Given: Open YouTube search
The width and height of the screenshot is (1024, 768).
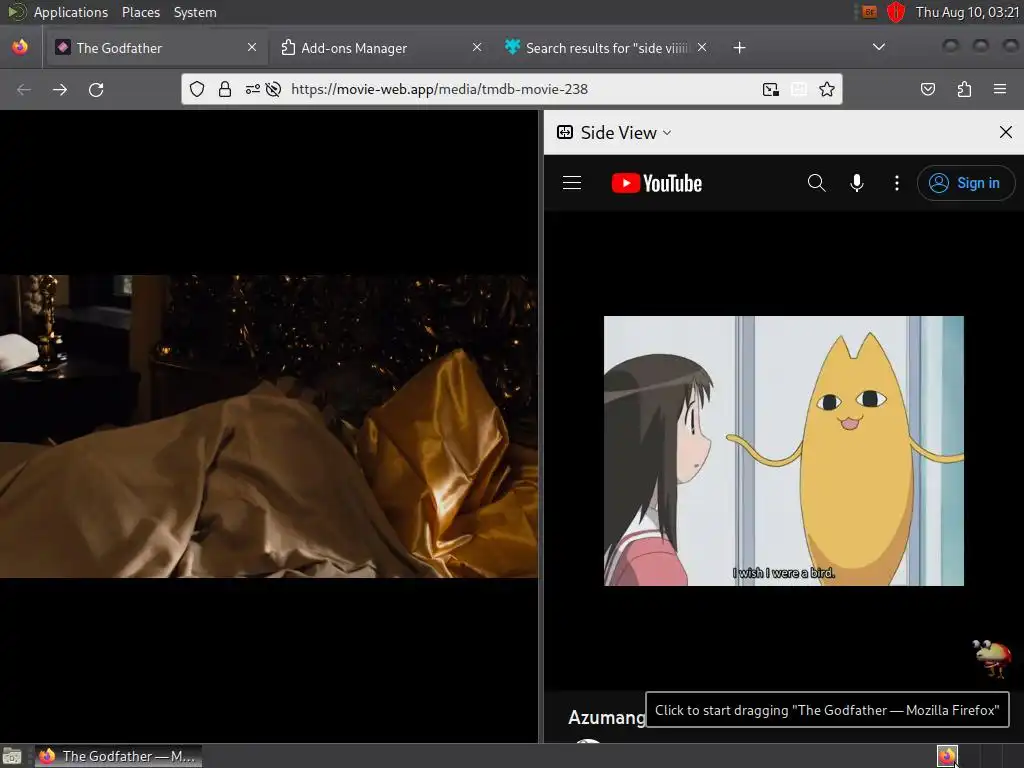Looking at the screenshot, I should 816,183.
